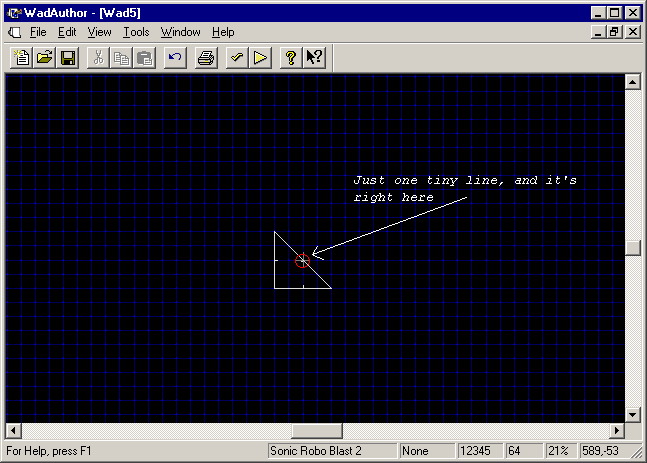Select the triangle's left vertical line
The height and width of the screenshot is (463, 647).
275,260
